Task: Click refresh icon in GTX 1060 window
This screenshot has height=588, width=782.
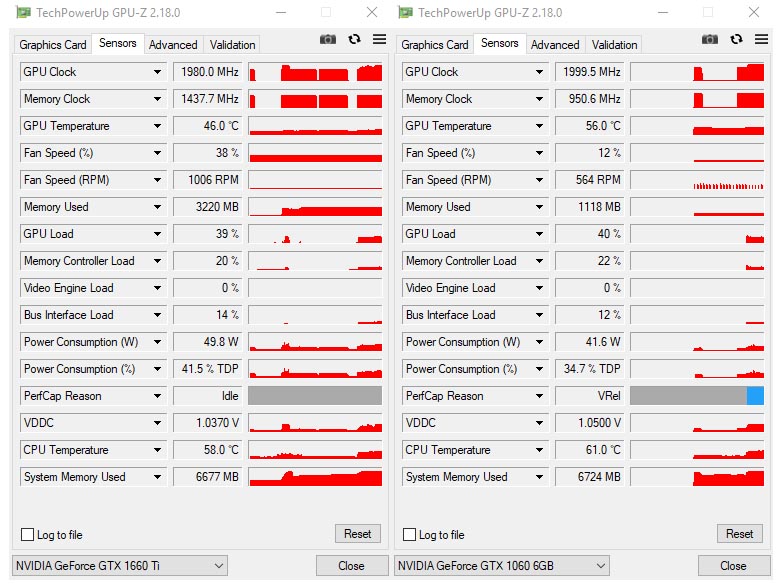Action: tap(736, 39)
